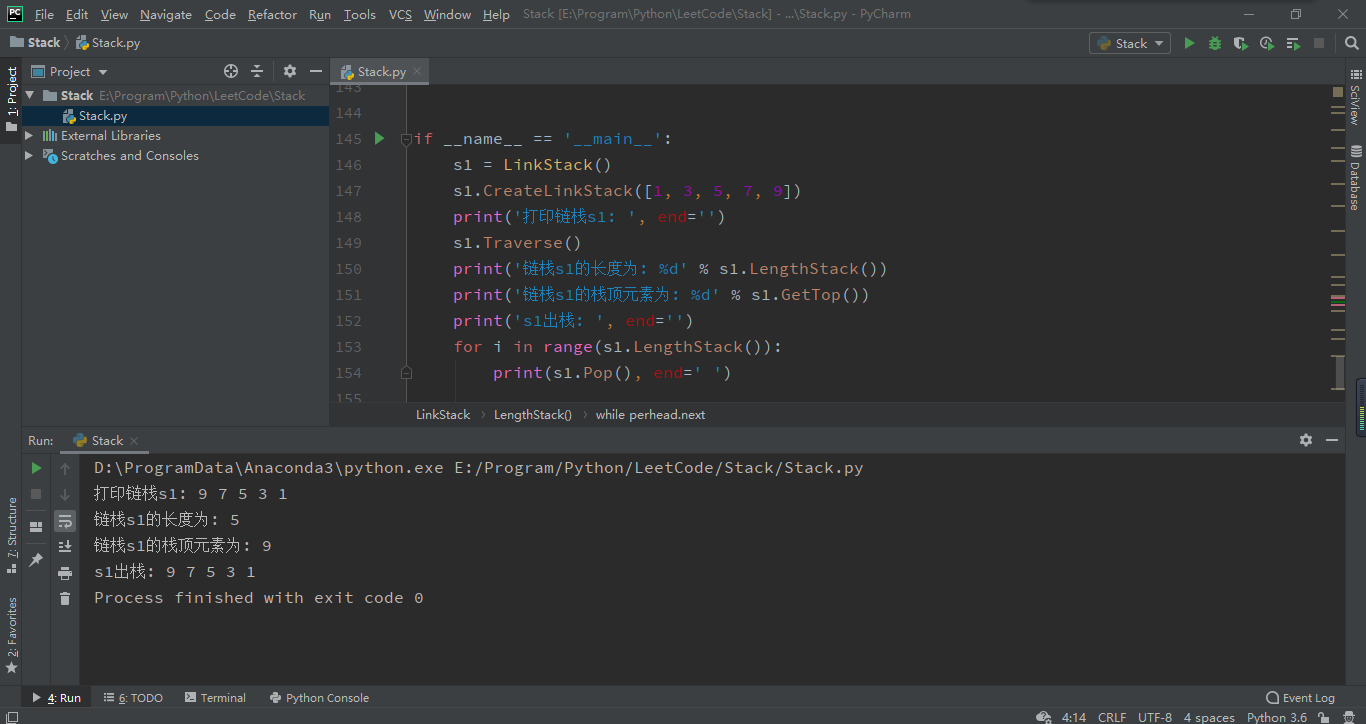Open Run panel settings gear icon
This screenshot has height=724, width=1366.
click(1306, 440)
